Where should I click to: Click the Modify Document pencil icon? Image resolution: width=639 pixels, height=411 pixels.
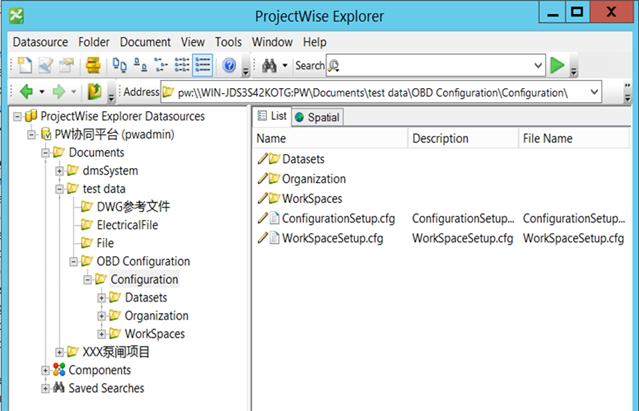point(46,65)
